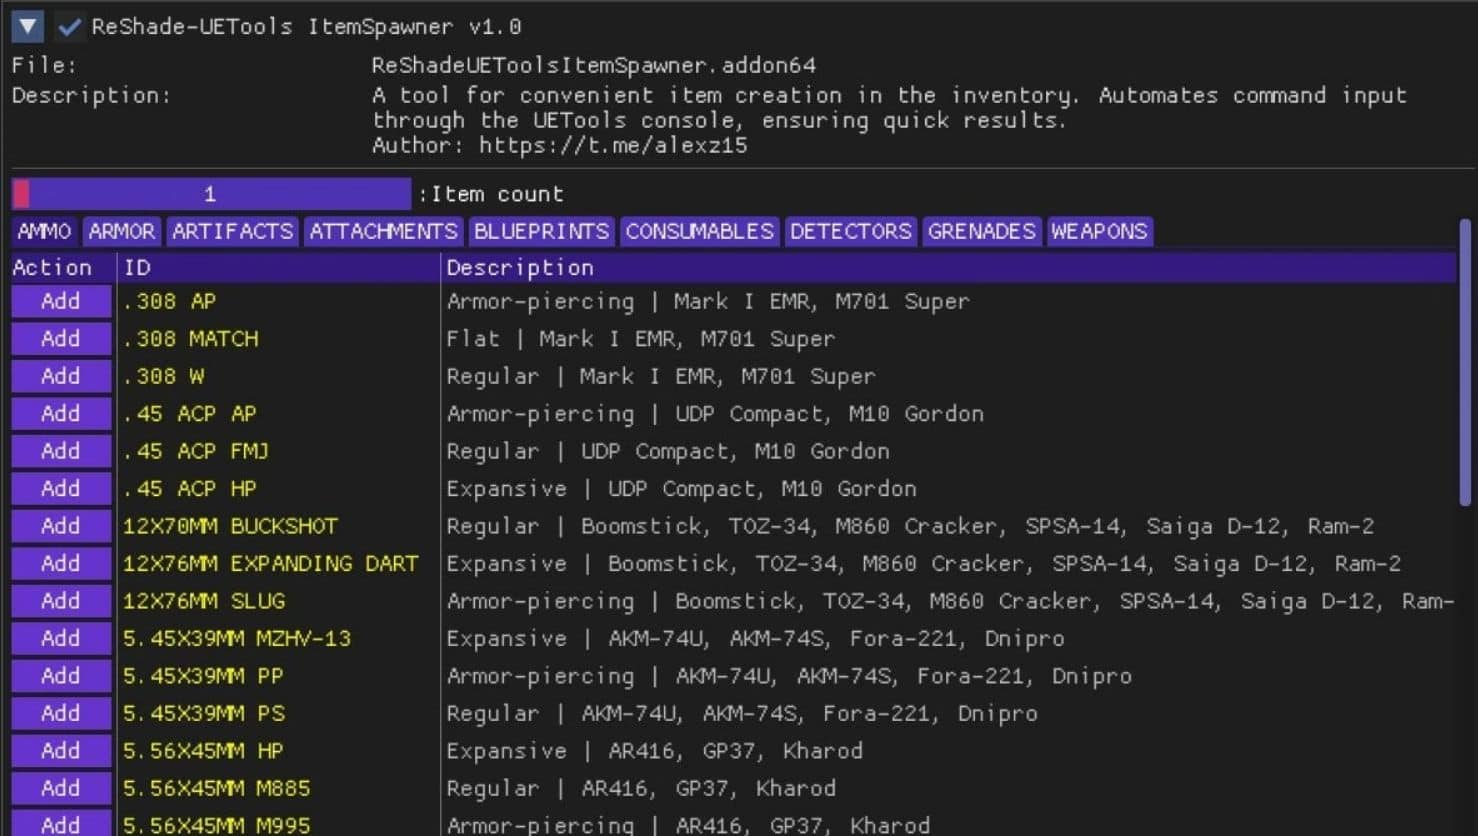The width and height of the screenshot is (1478, 836).
Task: Click the Description column header
Action: 520,268
